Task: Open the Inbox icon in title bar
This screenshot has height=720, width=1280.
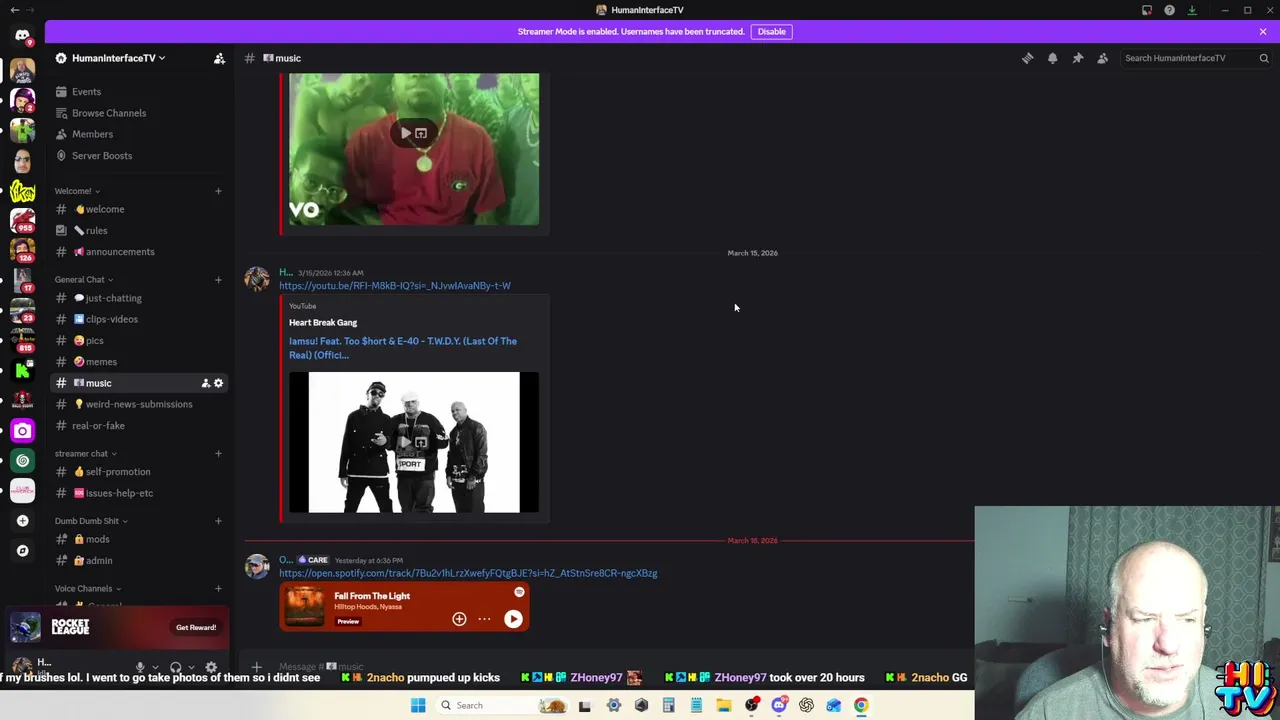Action: pyautogui.click(x=1147, y=10)
